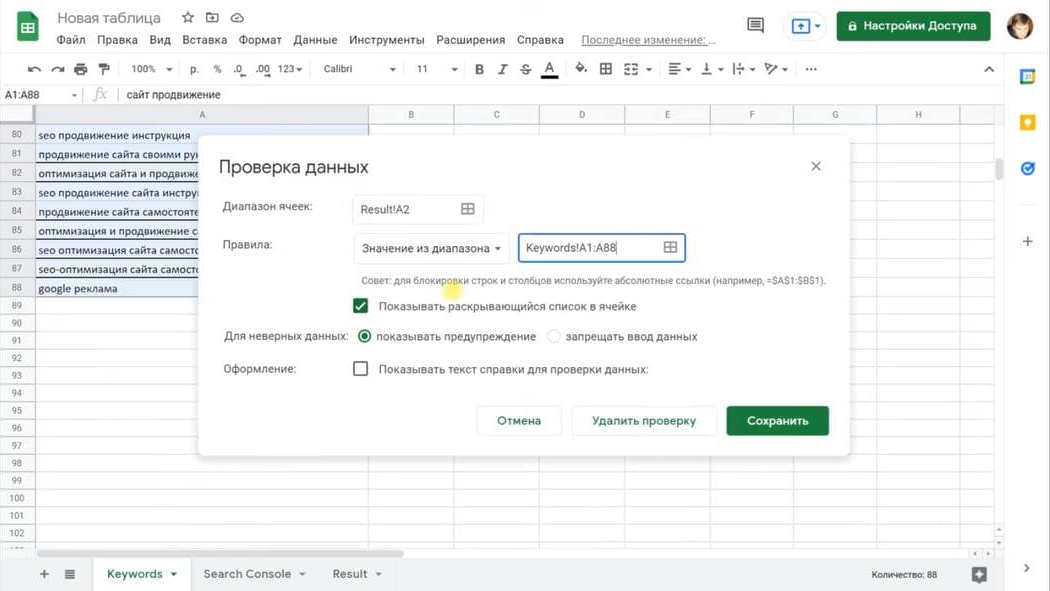Open the Данные menu

coord(315,40)
